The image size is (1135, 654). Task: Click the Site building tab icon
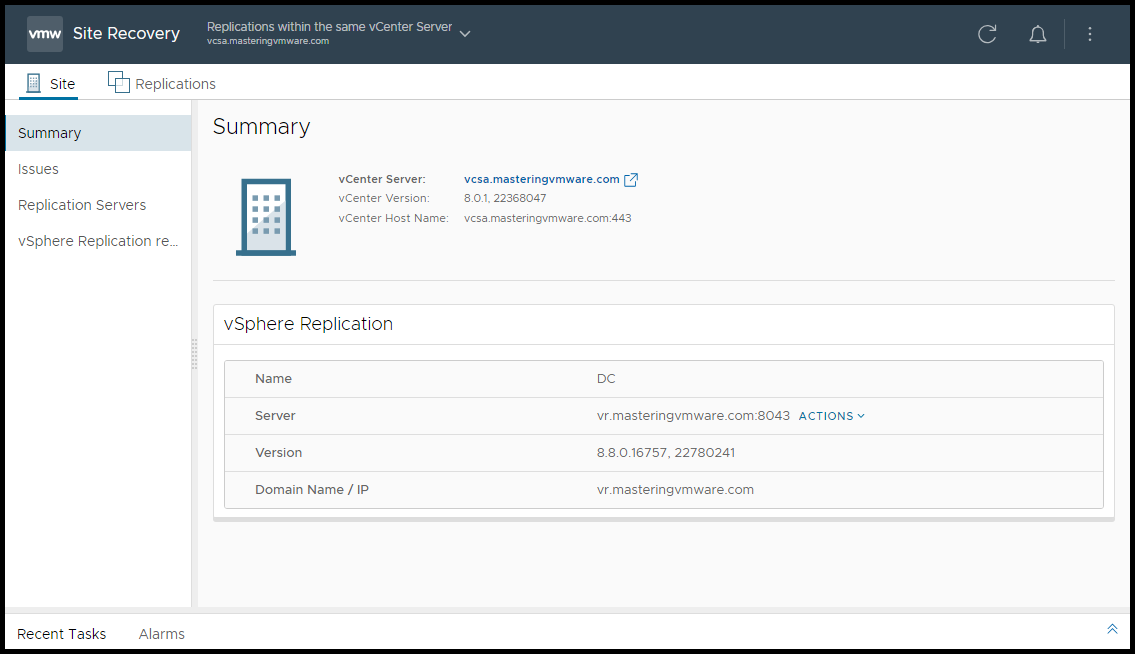(33, 83)
